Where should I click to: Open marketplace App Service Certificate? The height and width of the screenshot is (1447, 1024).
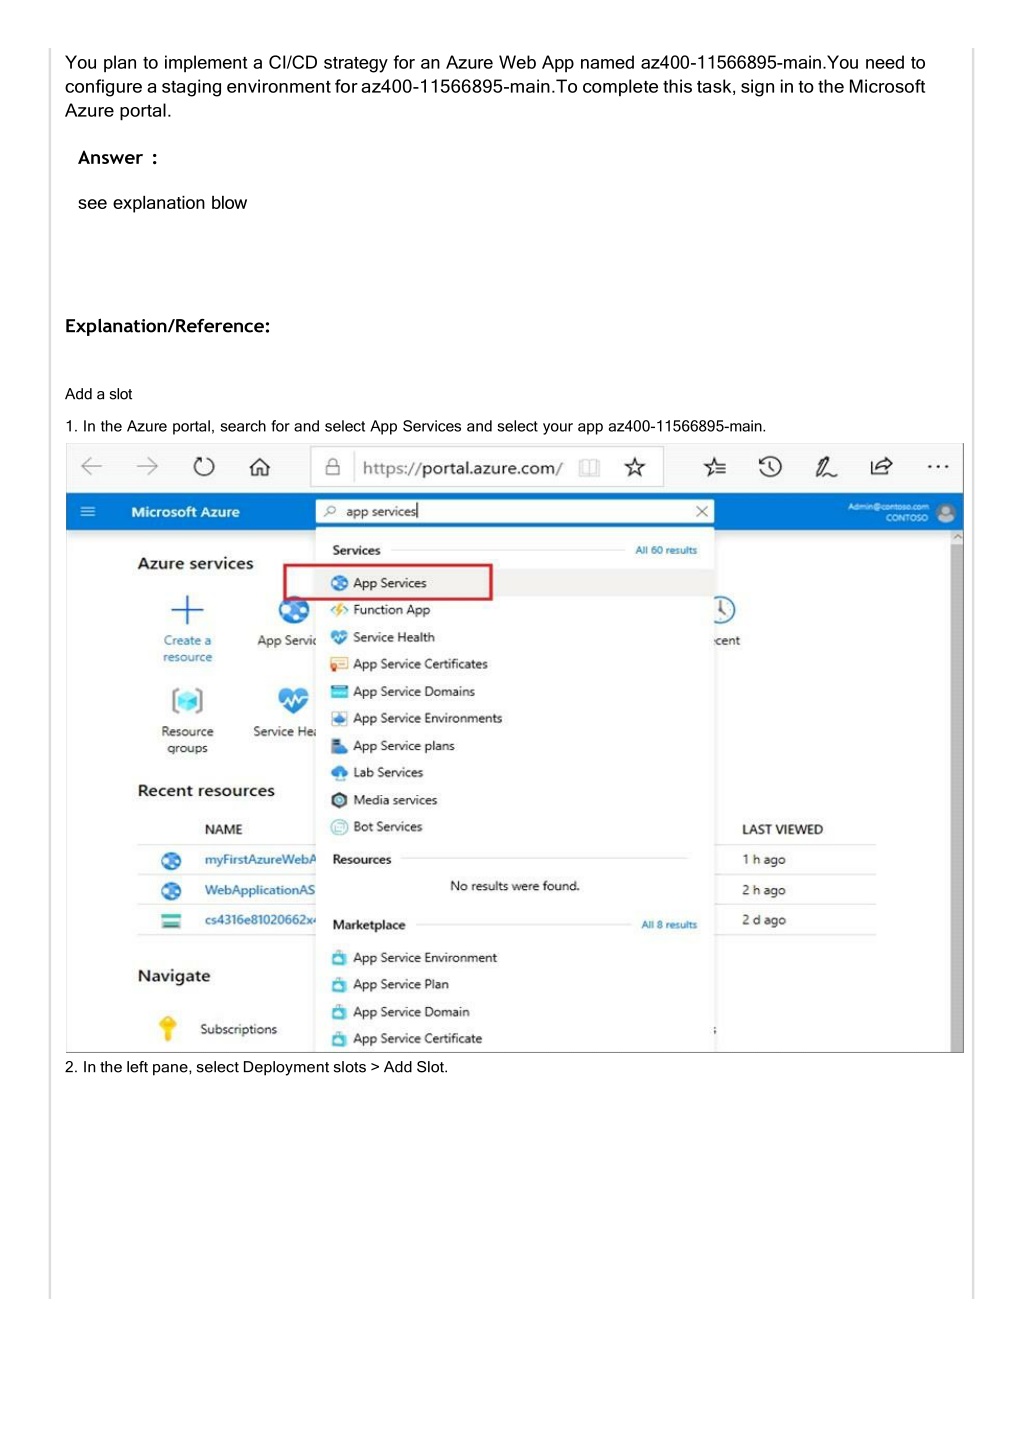coord(417,1039)
